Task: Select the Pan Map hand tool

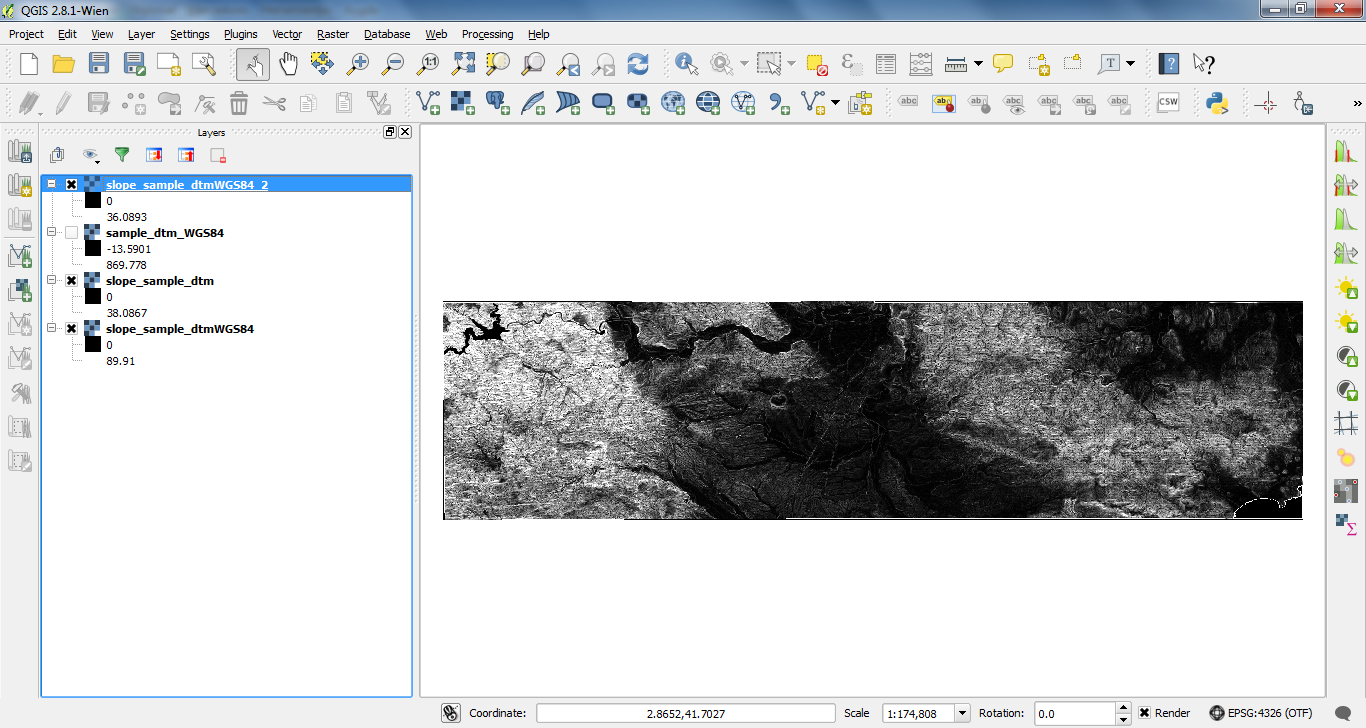Action: tap(288, 64)
